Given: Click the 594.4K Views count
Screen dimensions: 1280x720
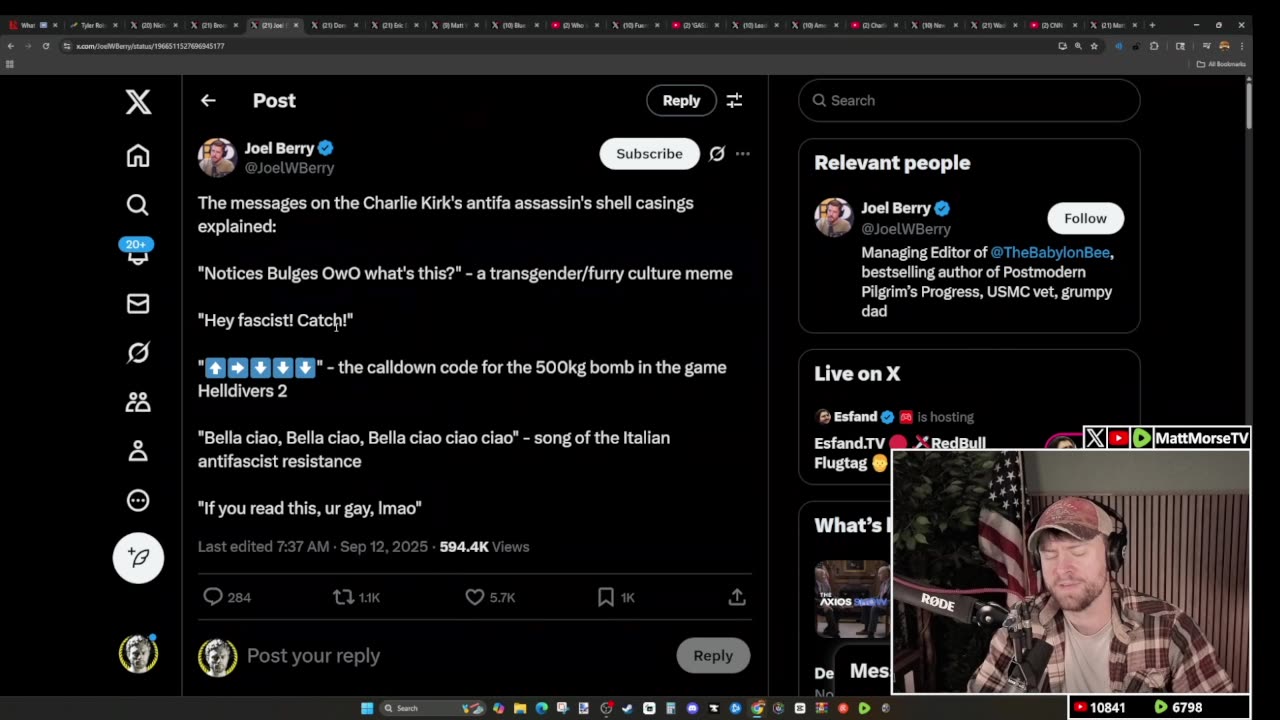Looking at the screenshot, I should pyautogui.click(x=484, y=547).
